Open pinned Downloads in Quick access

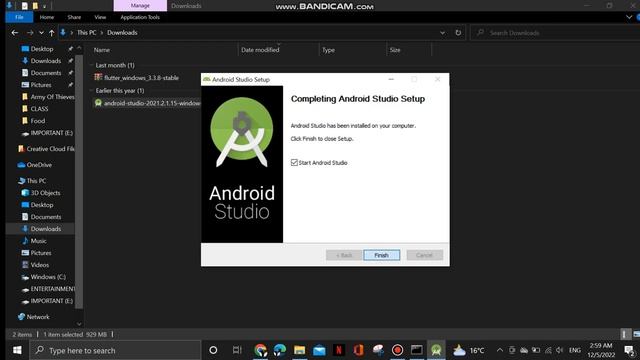[45, 61]
